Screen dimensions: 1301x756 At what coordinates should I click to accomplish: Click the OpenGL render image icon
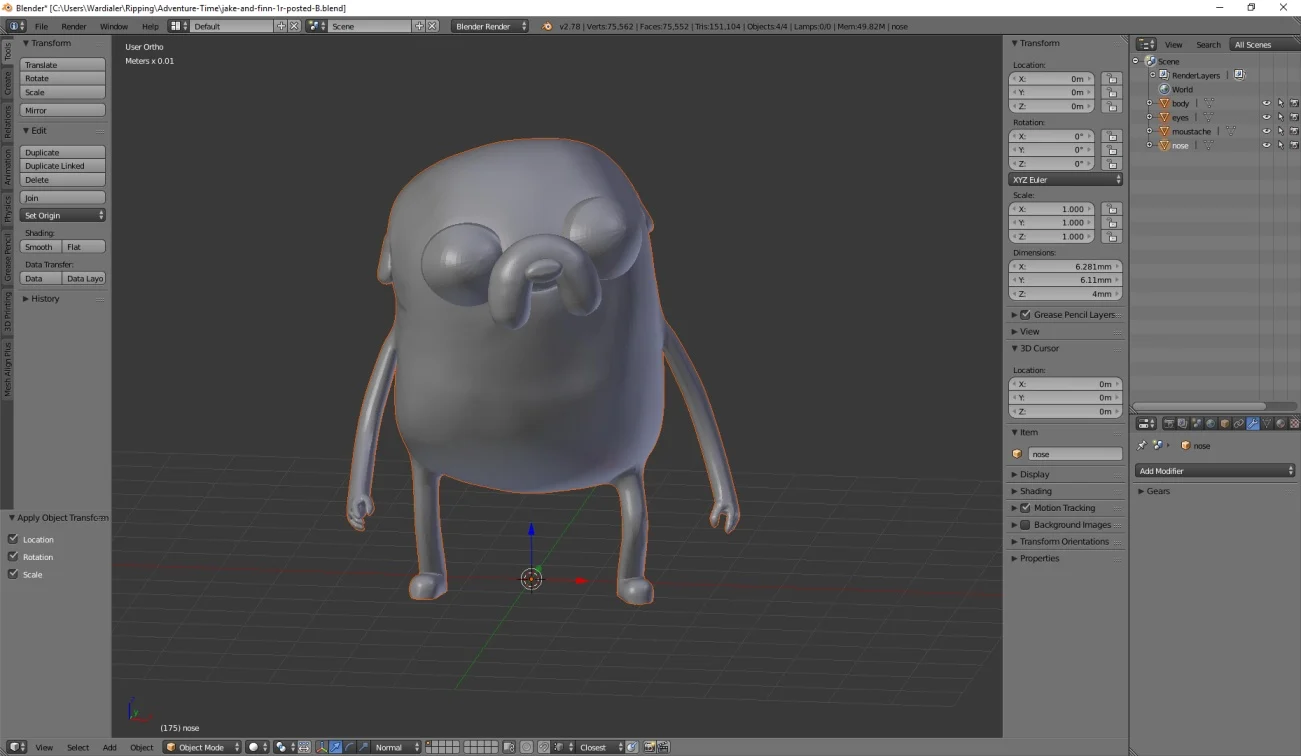click(649, 747)
